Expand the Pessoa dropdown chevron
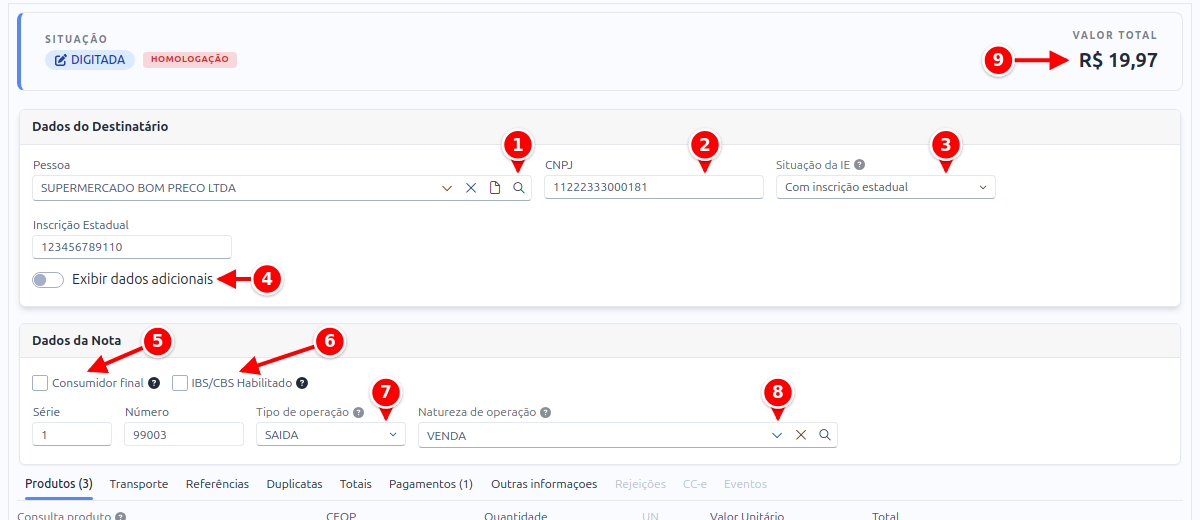 pyautogui.click(x=447, y=188)
